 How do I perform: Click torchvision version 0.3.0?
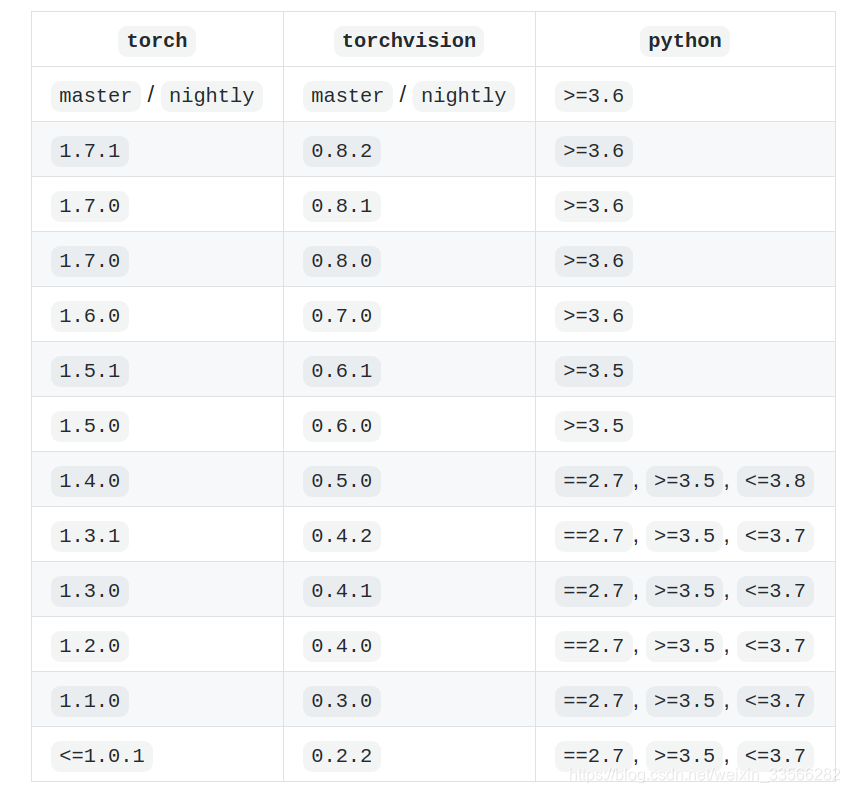pyautogui.click(x=342, y=701)
